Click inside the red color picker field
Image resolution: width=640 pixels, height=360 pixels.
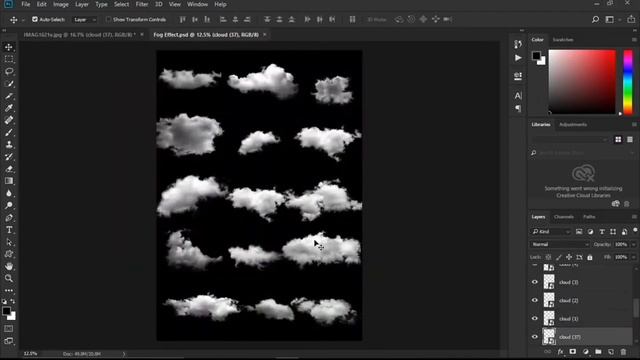point(582,82)
